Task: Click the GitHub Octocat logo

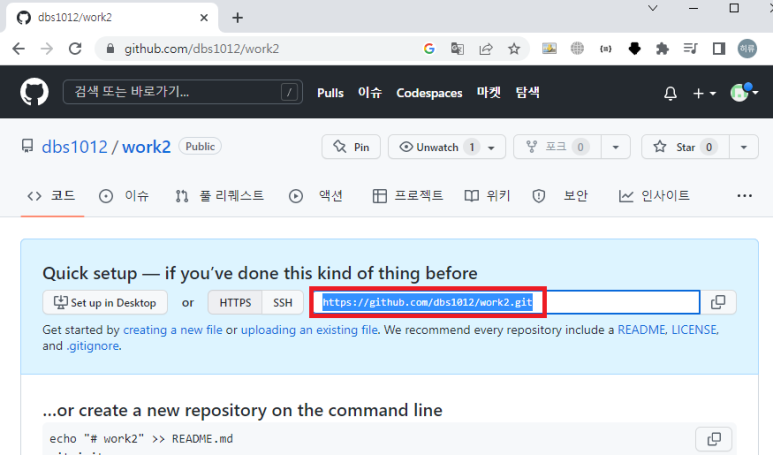Action: (x=35, y=92)
